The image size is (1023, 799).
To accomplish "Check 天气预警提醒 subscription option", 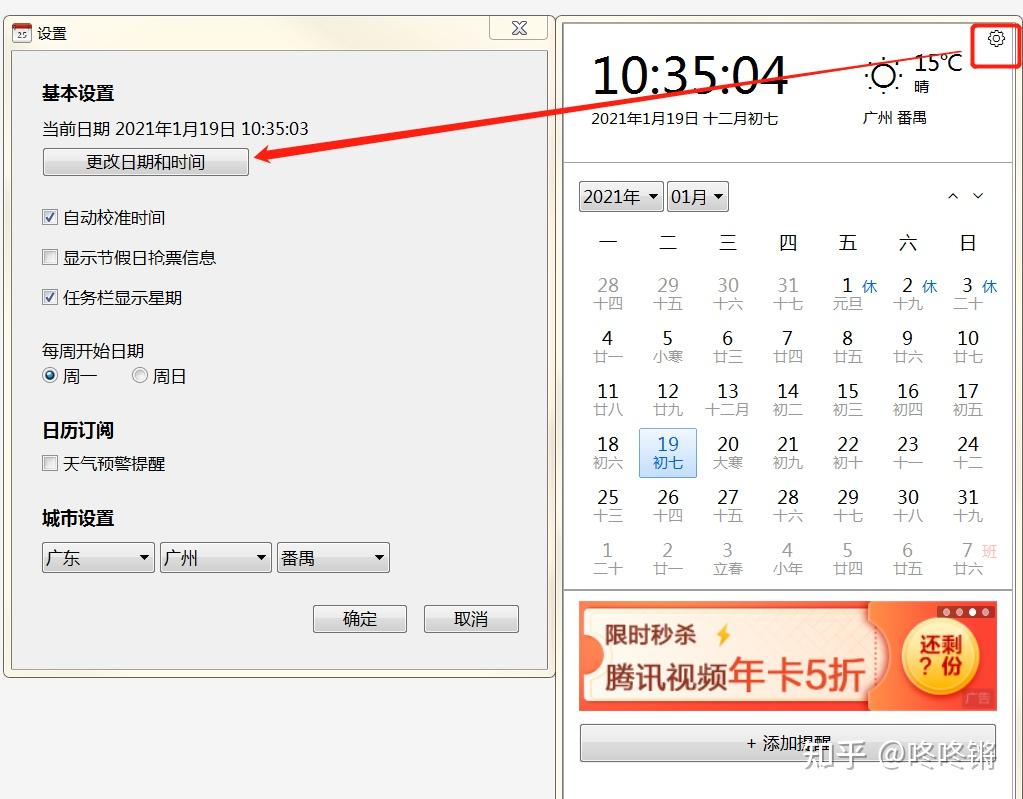I will (50, 463).
